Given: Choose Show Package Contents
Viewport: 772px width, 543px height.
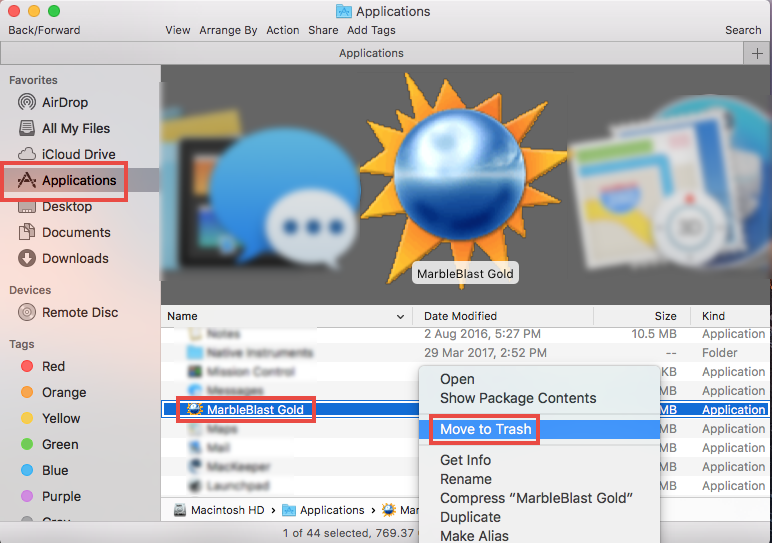Looking at the screenshot, I should pos(518,398).
